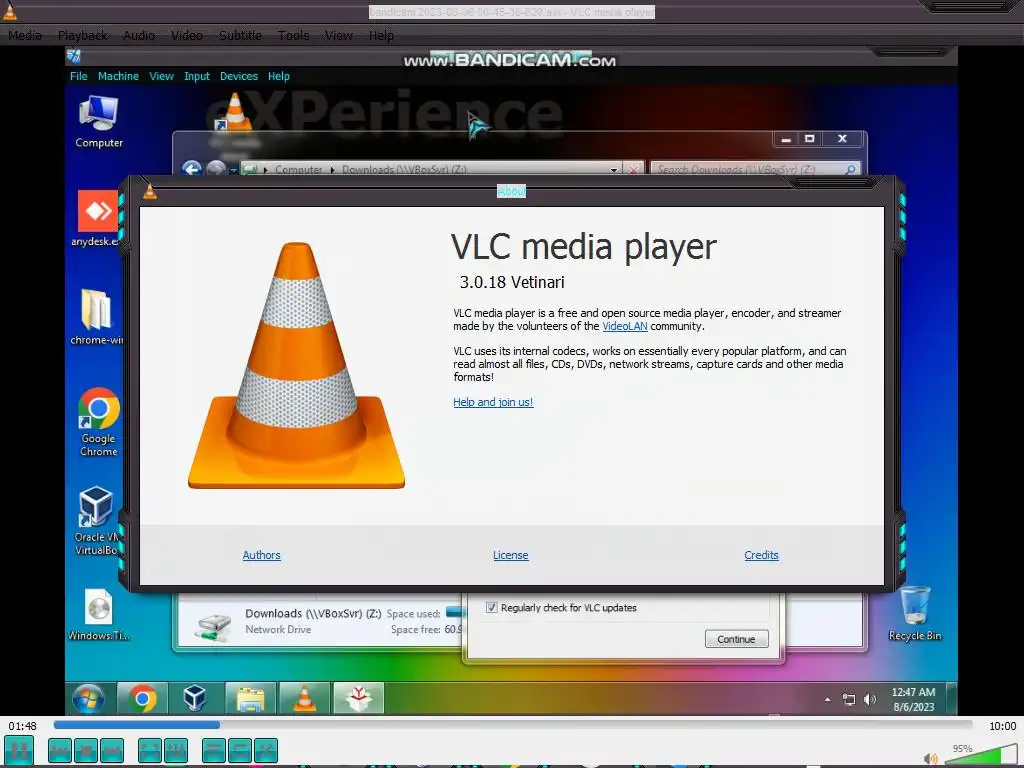Open the Subtitle menu
1024x768 pixels.
(240, 35)
